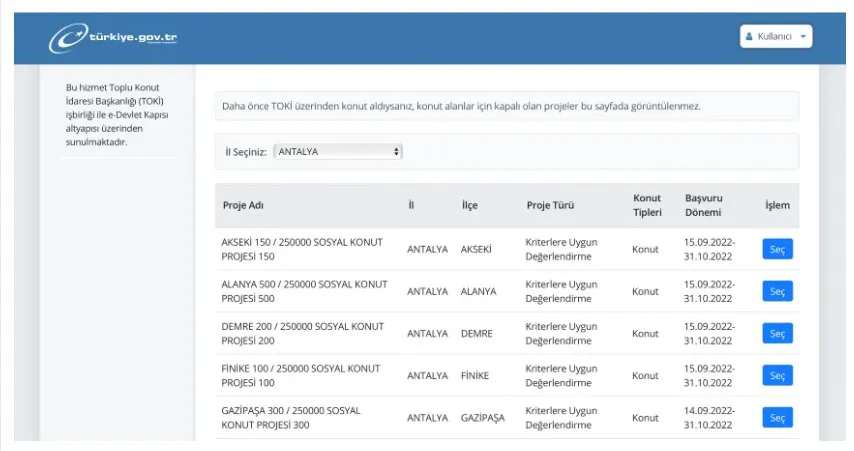Click the ALANYA 500 project name text
Screen dimensions: 854x451
[x=304, y=291]
